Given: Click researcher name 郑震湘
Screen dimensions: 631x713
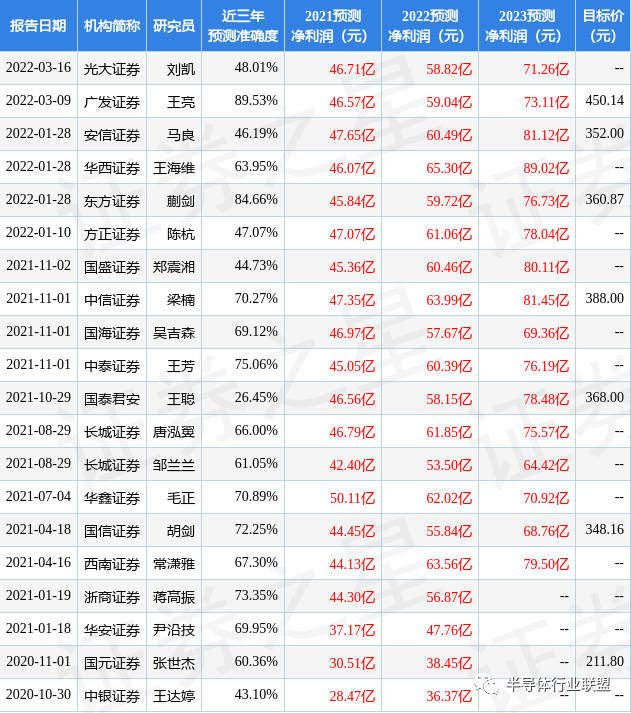Looking at the screenshot, I should click(174, 267).
